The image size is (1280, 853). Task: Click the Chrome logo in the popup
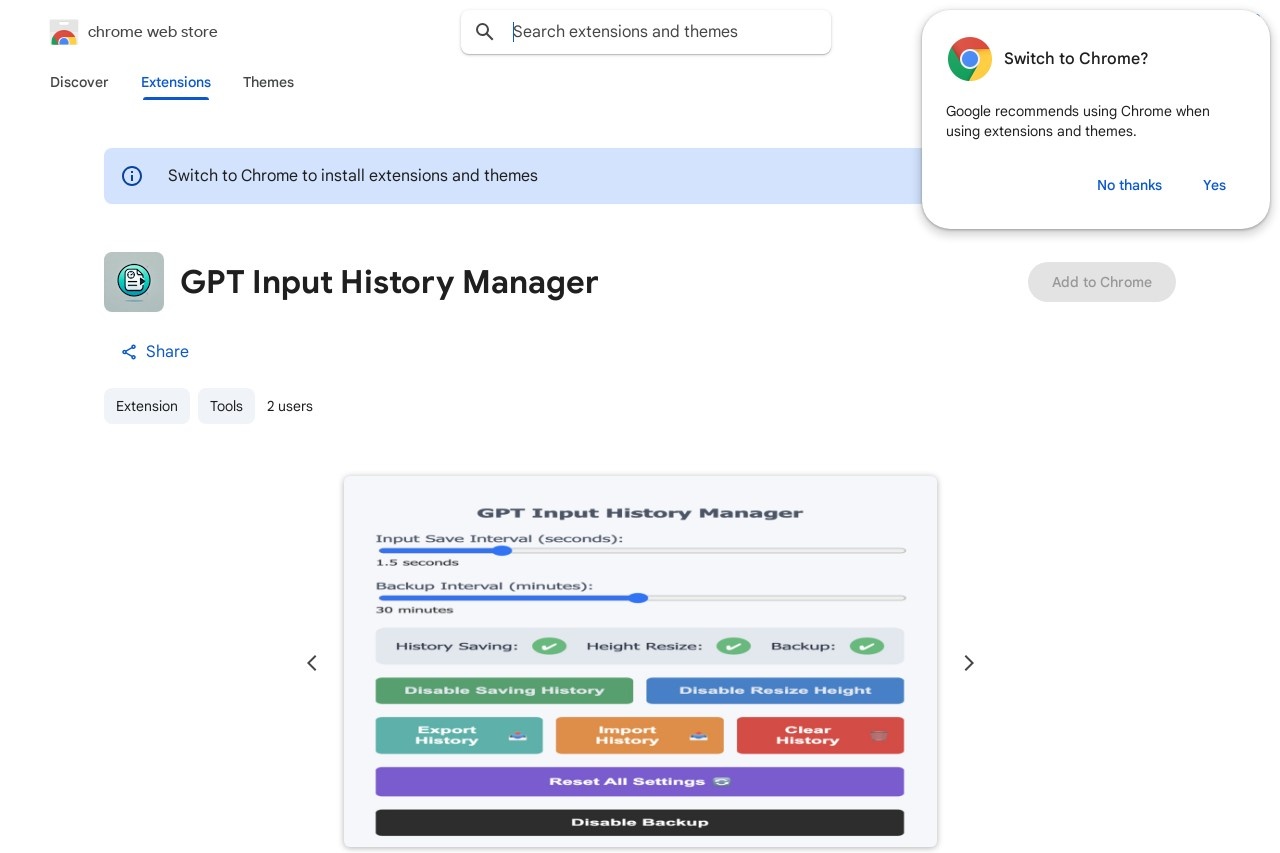pos(969,59)
